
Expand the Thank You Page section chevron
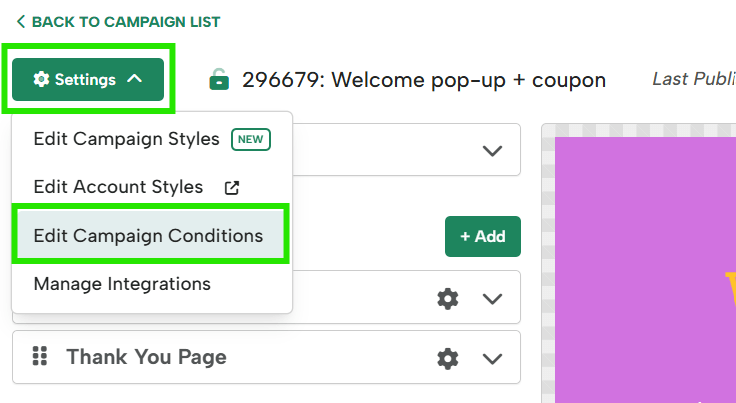pyautogui.click(x=492, y=358)
